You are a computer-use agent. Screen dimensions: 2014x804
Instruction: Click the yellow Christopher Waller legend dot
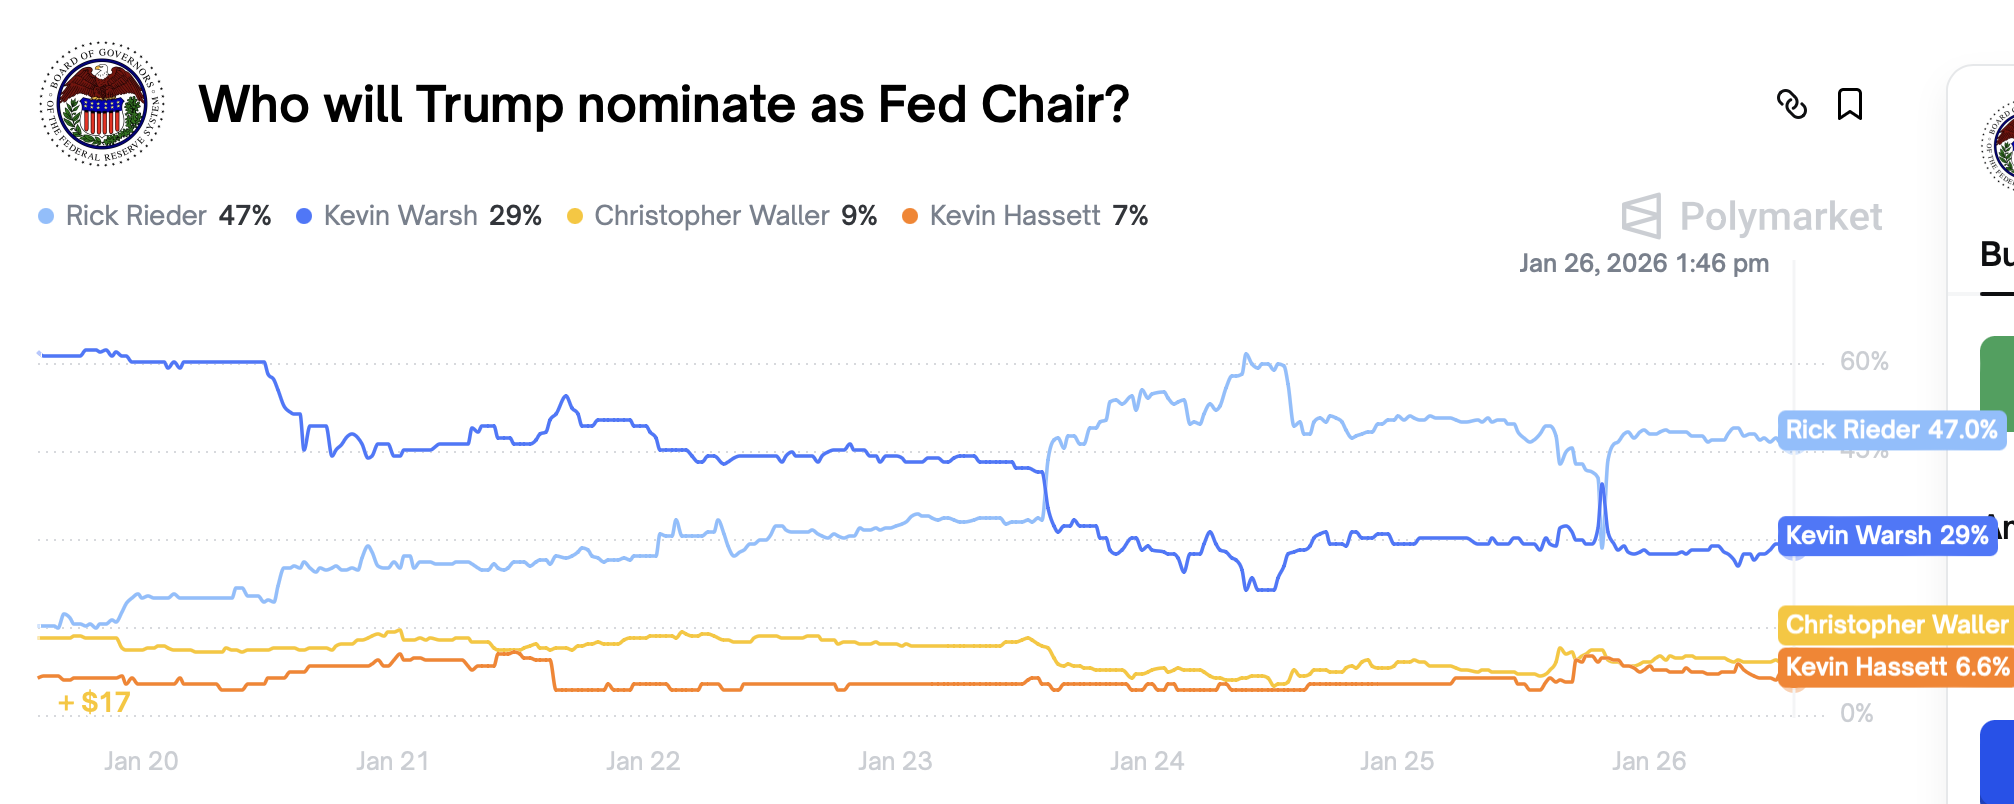coord(574,216)
